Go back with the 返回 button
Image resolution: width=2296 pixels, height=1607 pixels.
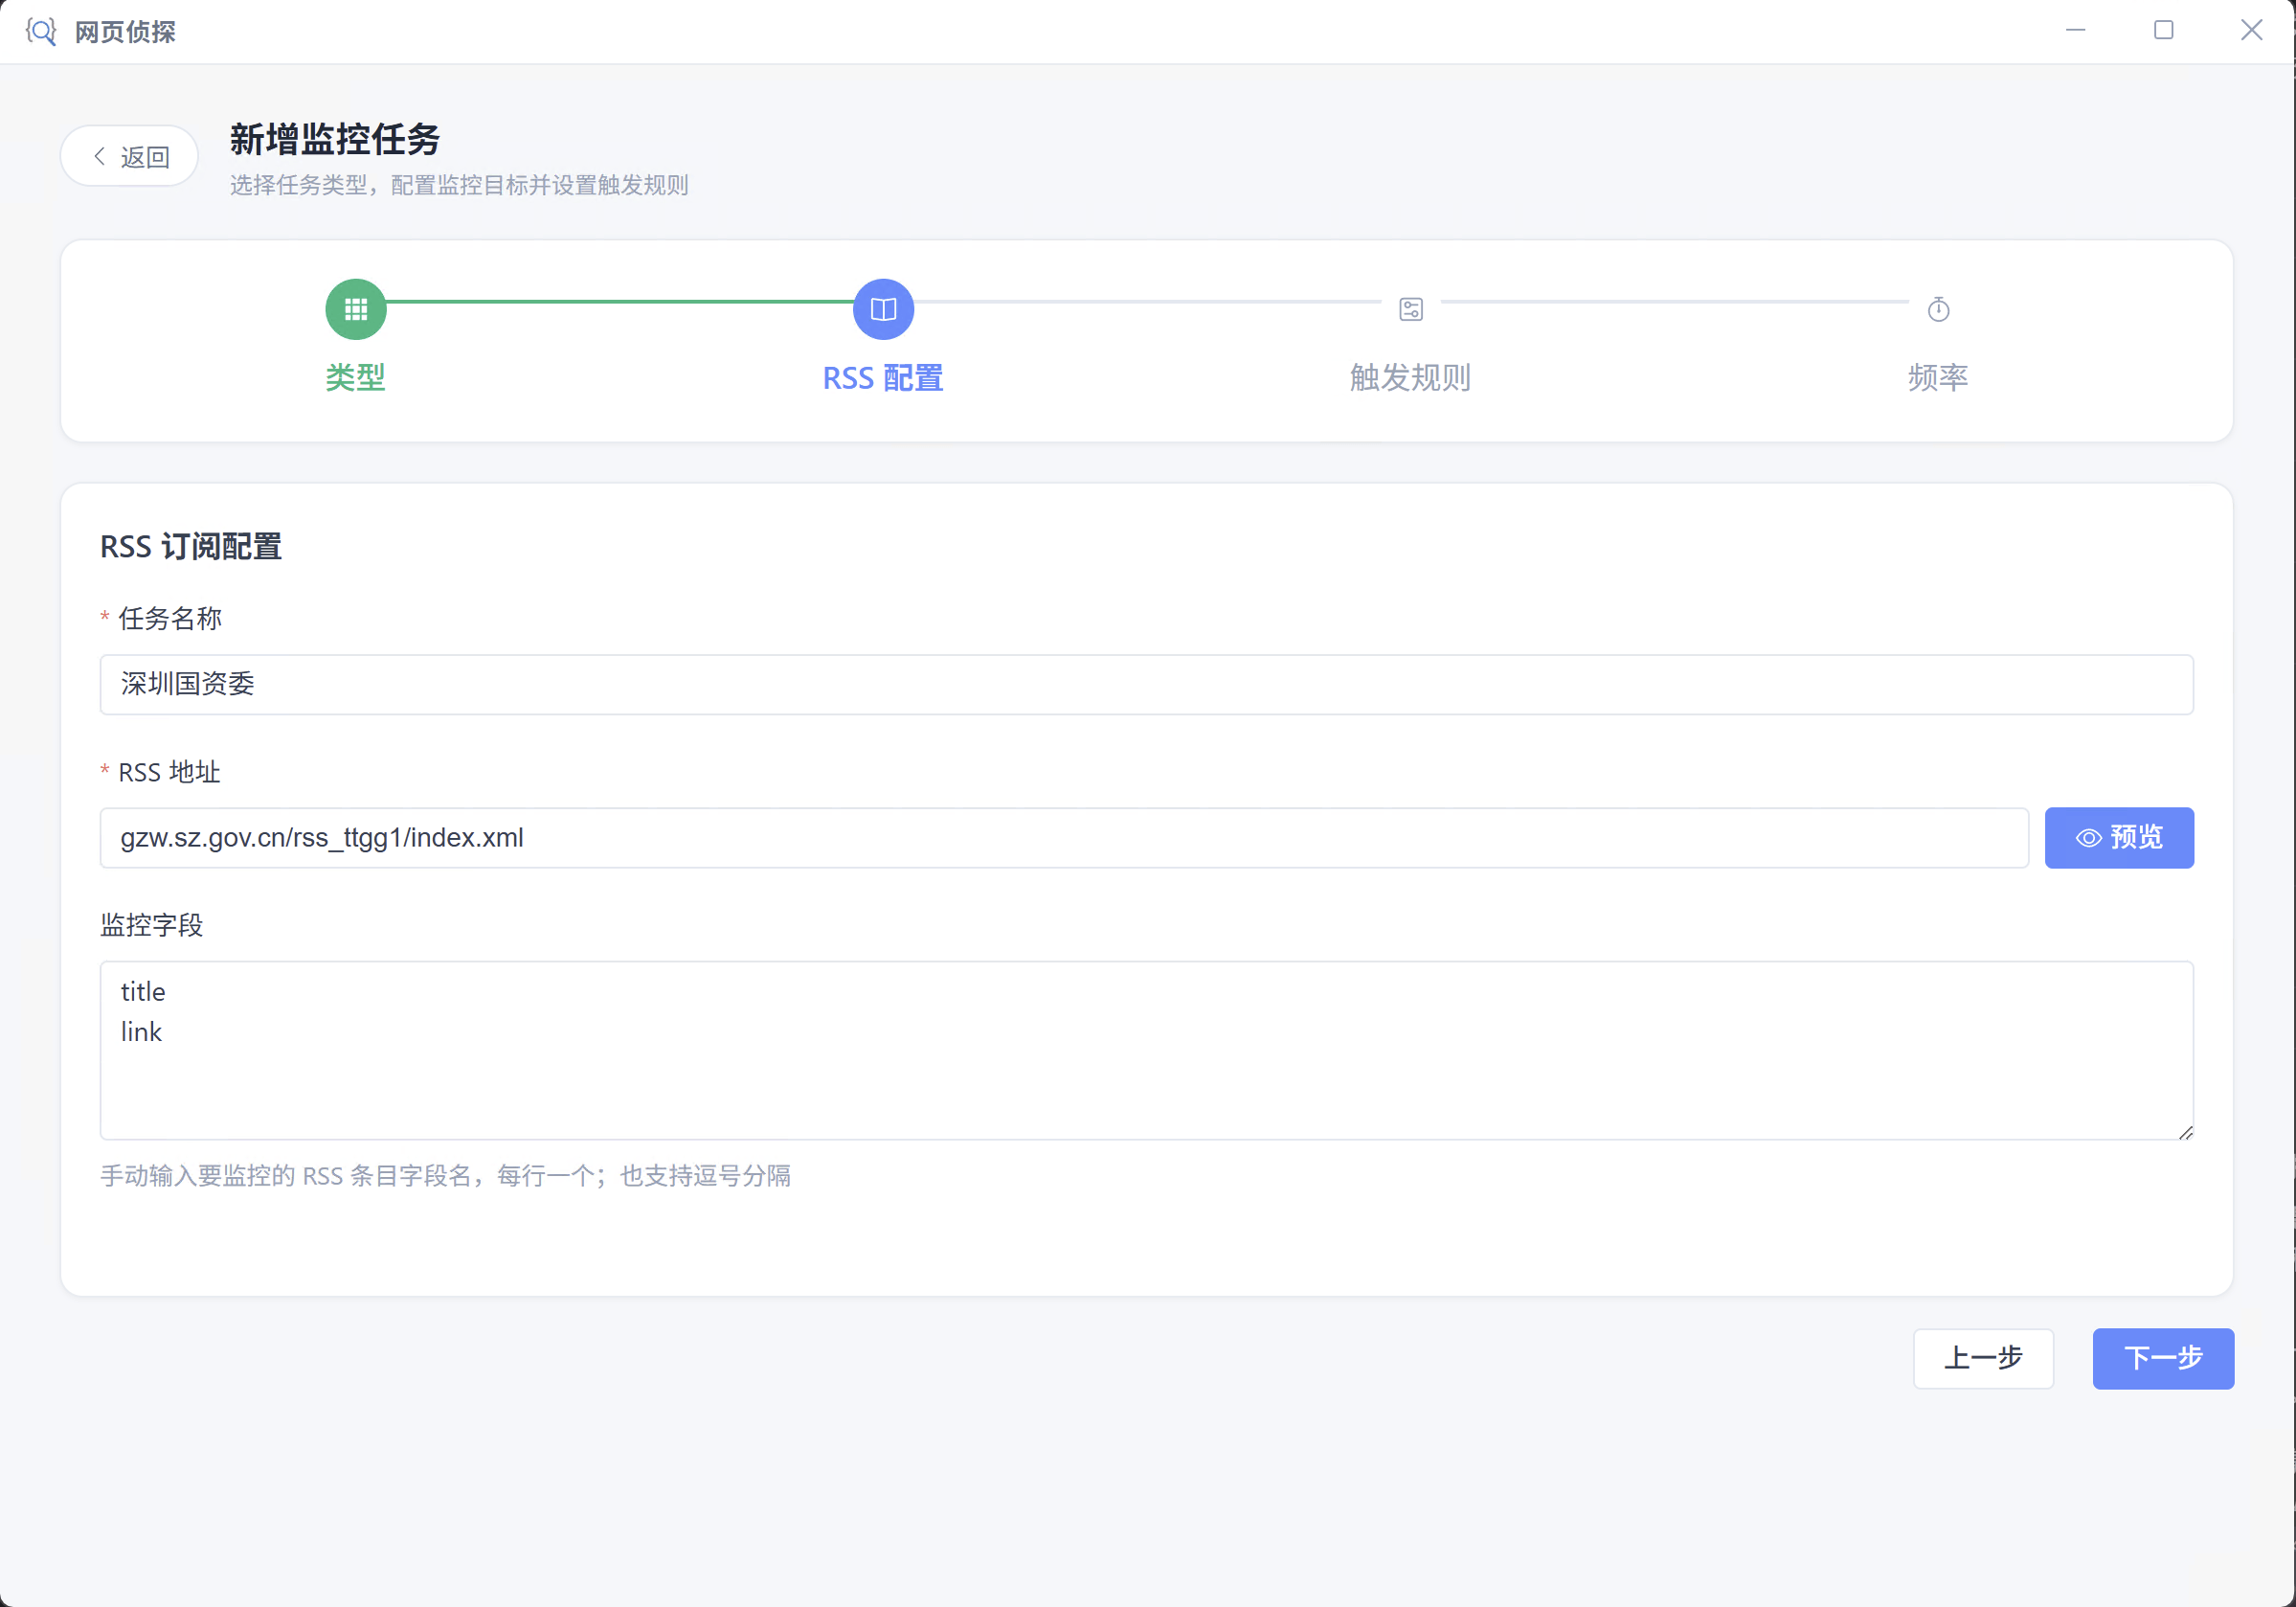pos(130,156)
